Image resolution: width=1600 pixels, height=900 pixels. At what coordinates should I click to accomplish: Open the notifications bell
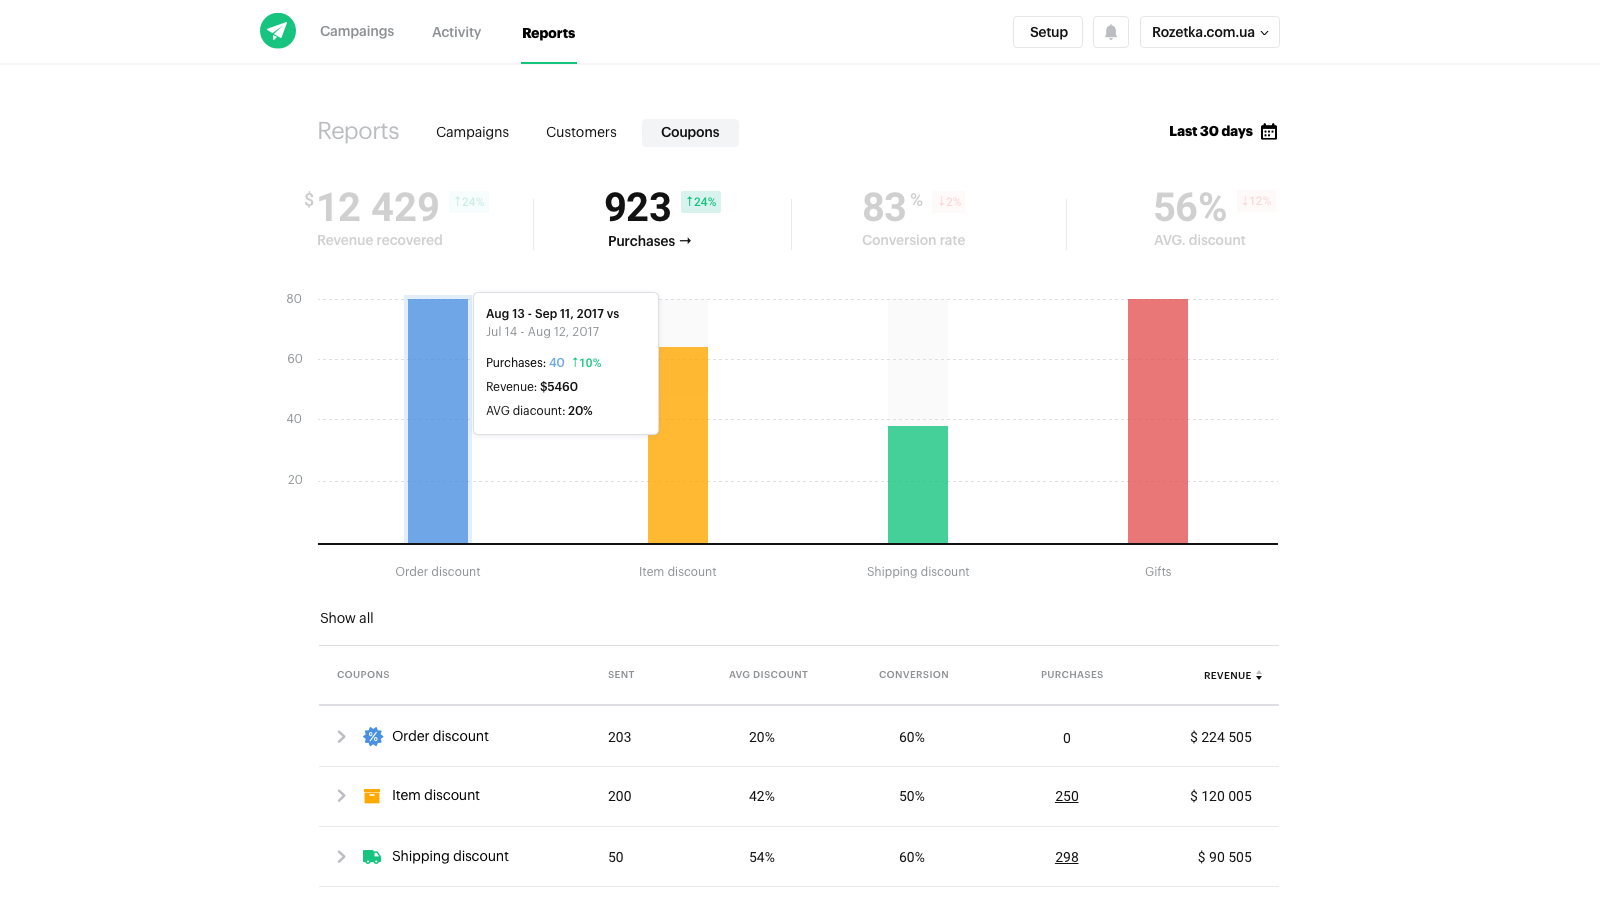pyautogui.click(x=1110, y=32)
